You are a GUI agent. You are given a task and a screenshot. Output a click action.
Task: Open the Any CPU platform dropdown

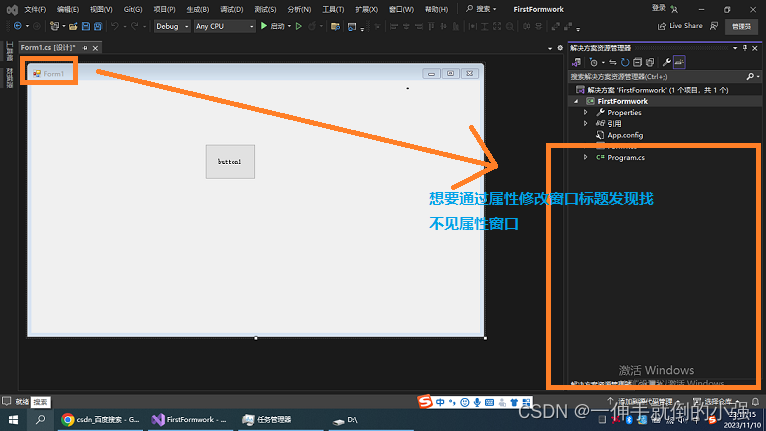coord(224,26)
